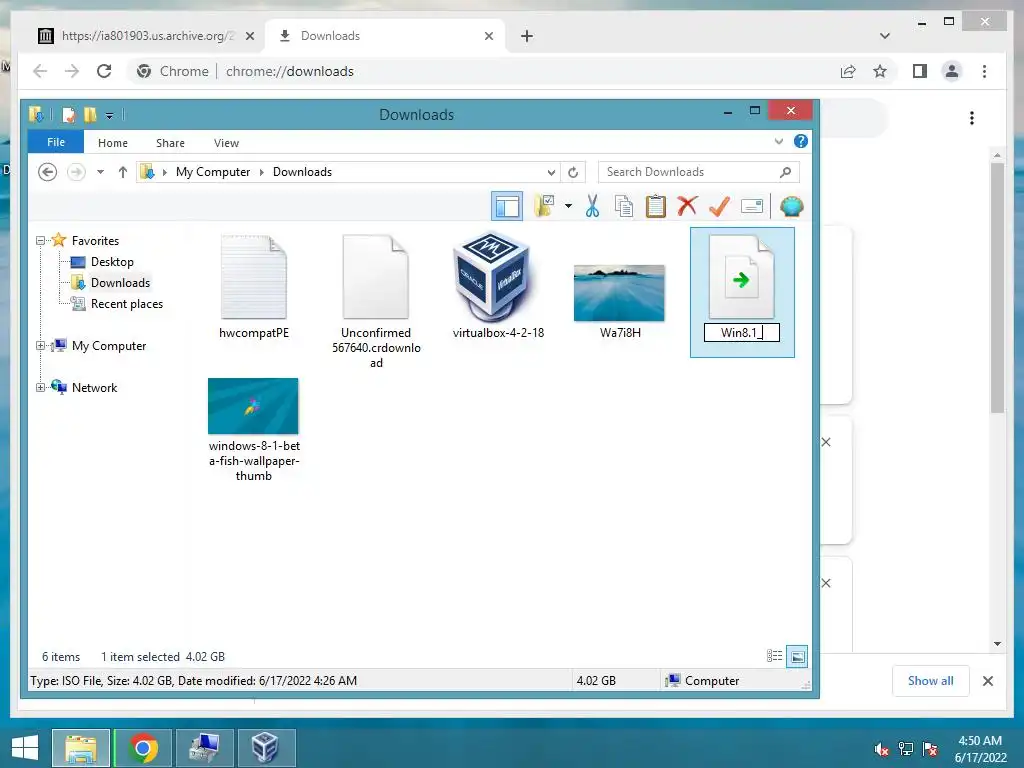Open the Windows Start button
The image size is (1024, 768).
[25, 748]
